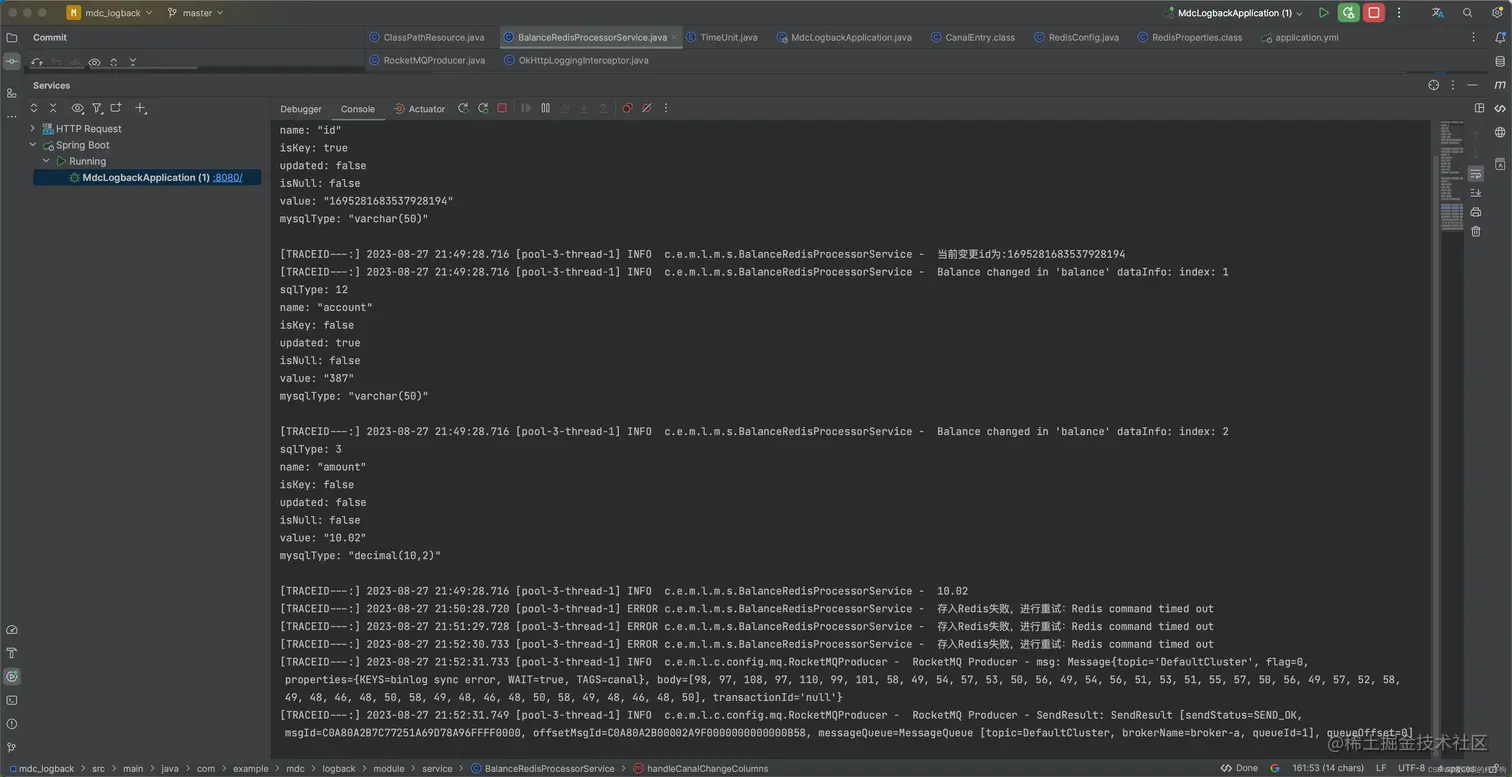Open the Git tool window icon

coord(12,746)
